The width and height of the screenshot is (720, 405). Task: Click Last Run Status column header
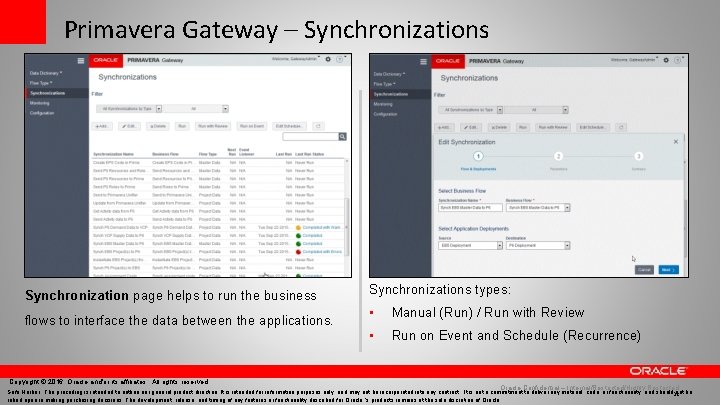click(309, 154)
